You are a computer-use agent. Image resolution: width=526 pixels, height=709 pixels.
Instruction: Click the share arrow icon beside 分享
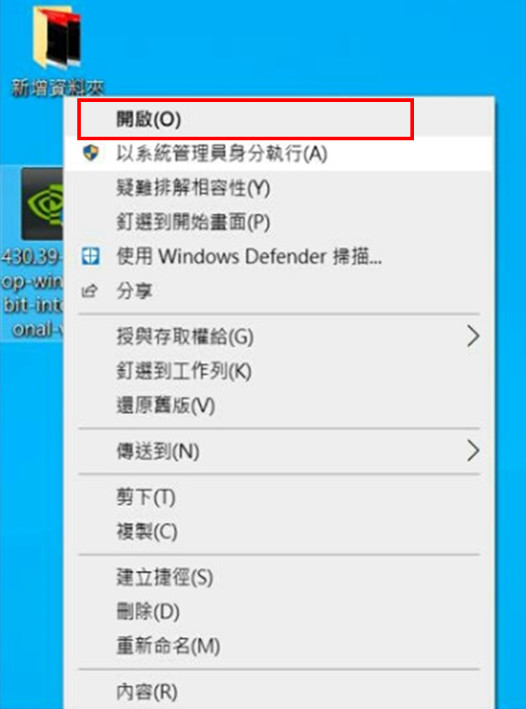[x=90, y=291]
